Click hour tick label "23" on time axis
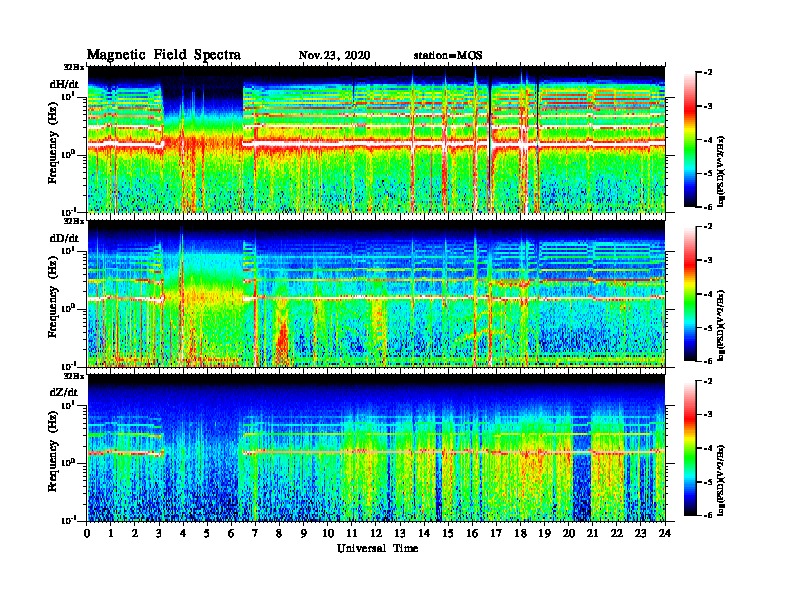 click(640, 533)
